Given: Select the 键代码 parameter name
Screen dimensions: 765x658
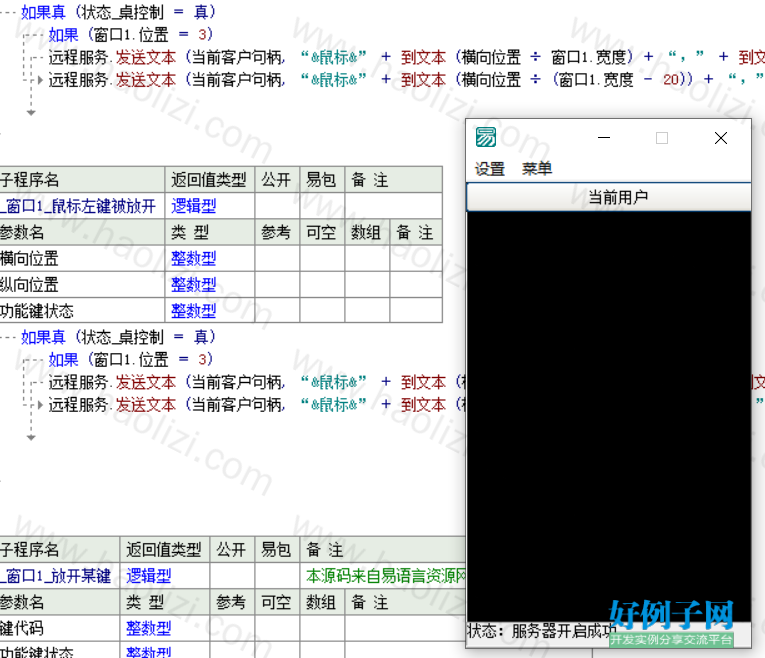Looking at the screenshot, I should (x=22, y=628).
